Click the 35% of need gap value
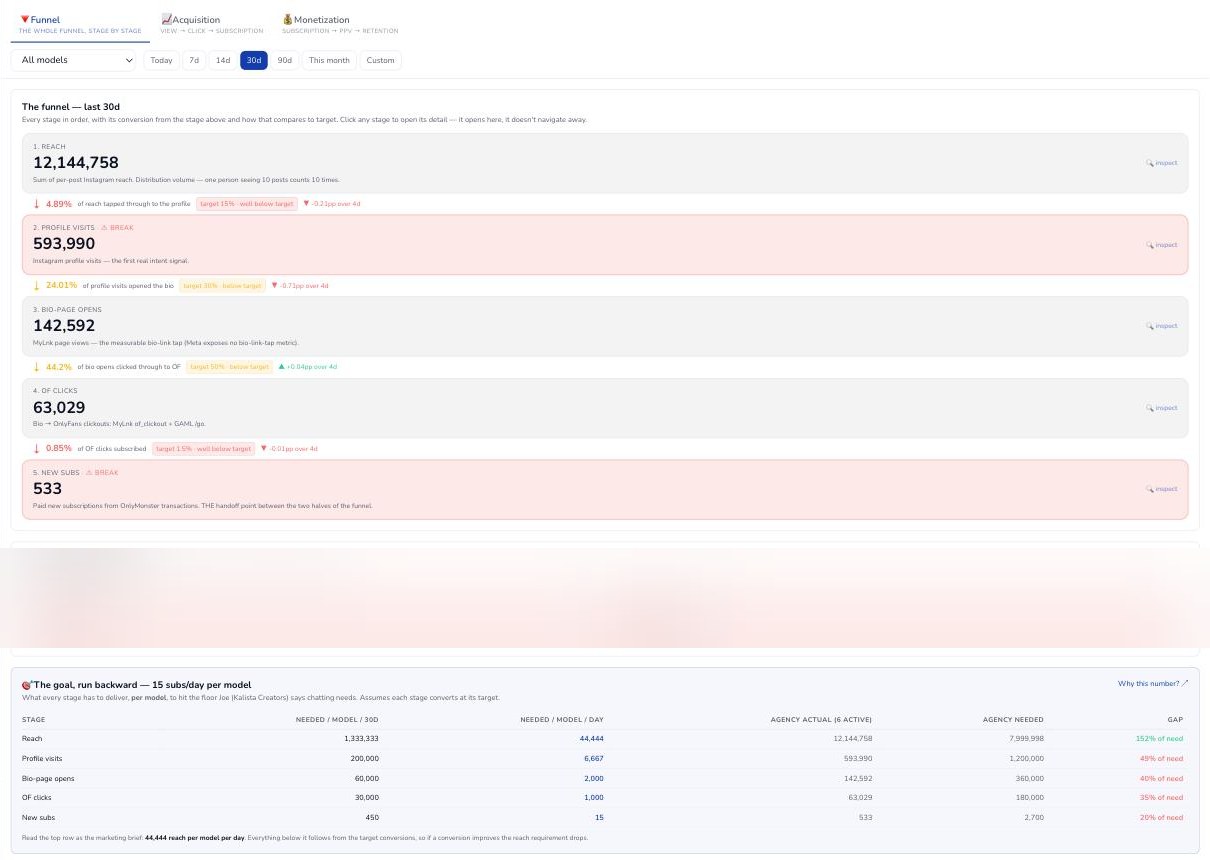The width and height of the screenshot is (1210, 860). point(1161,798)
